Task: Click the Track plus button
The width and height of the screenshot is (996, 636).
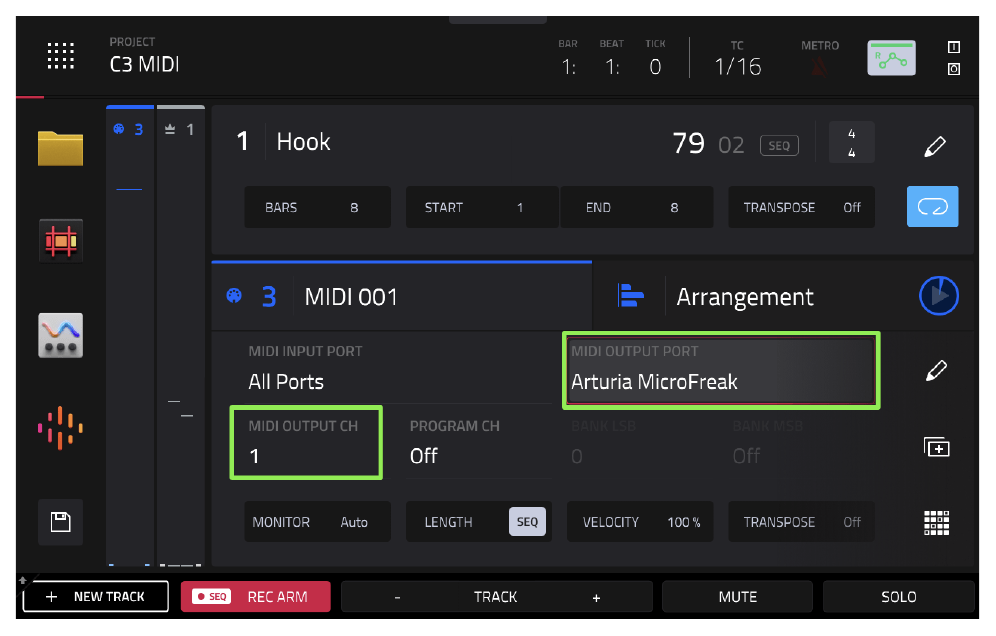Action: point(596,597)
